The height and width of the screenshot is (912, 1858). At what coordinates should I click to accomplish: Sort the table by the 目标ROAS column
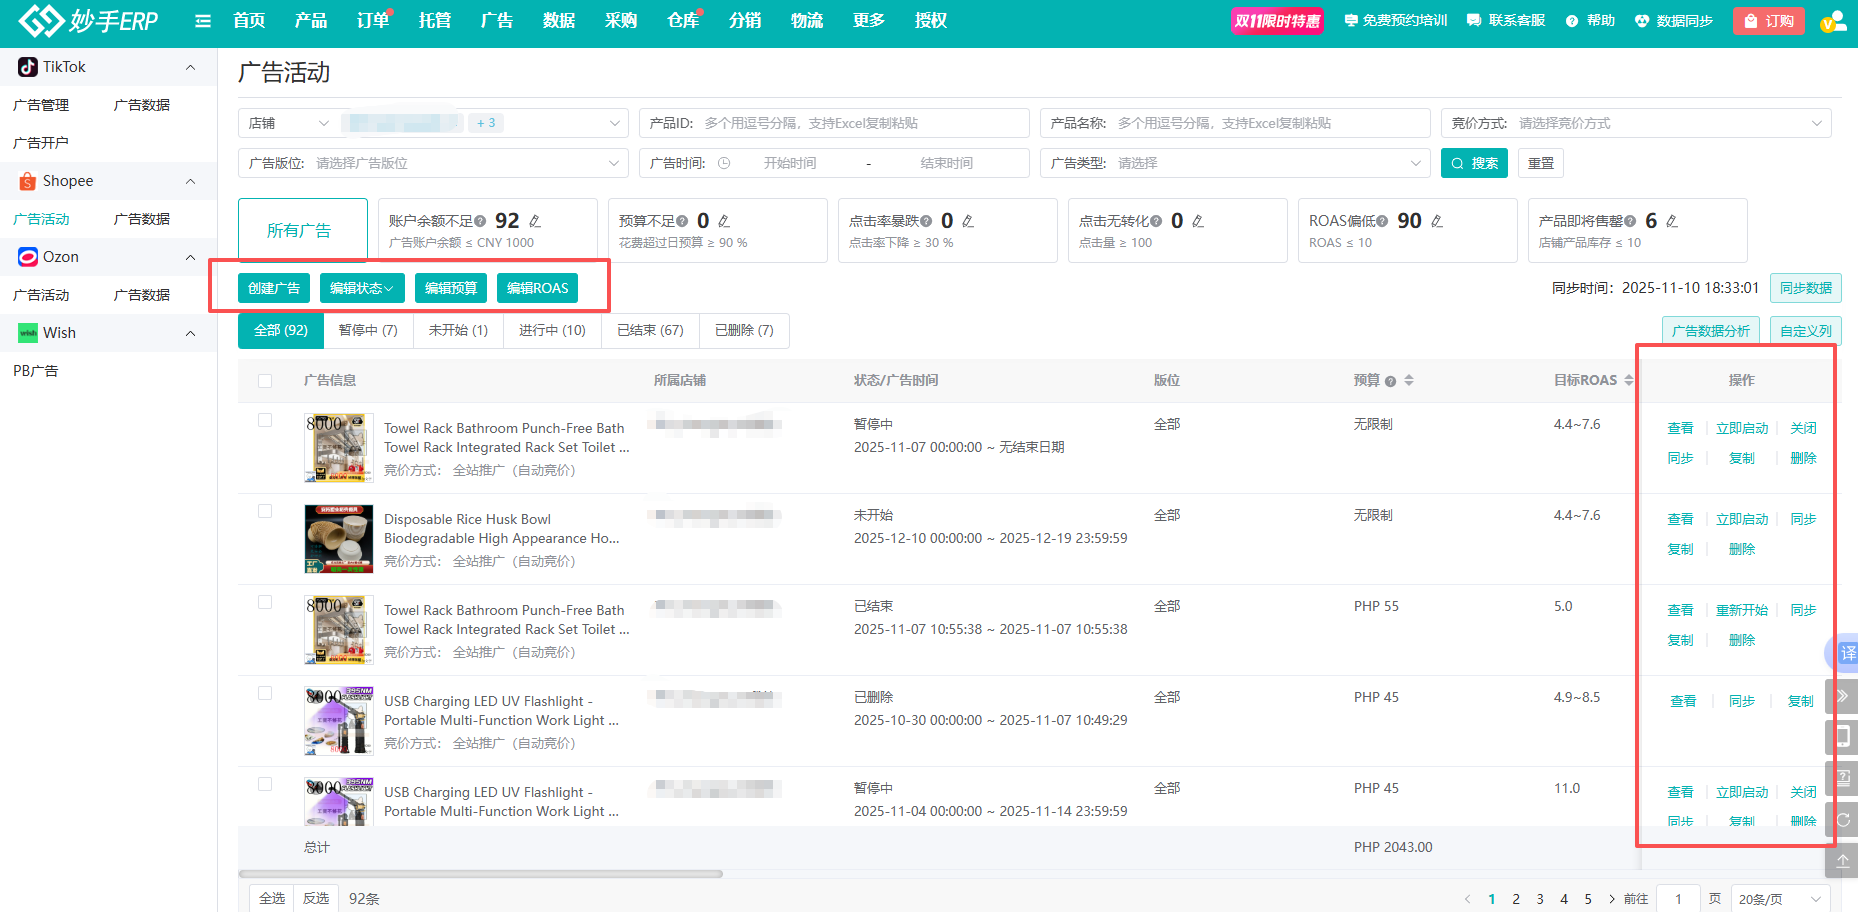click(1629, 380)
